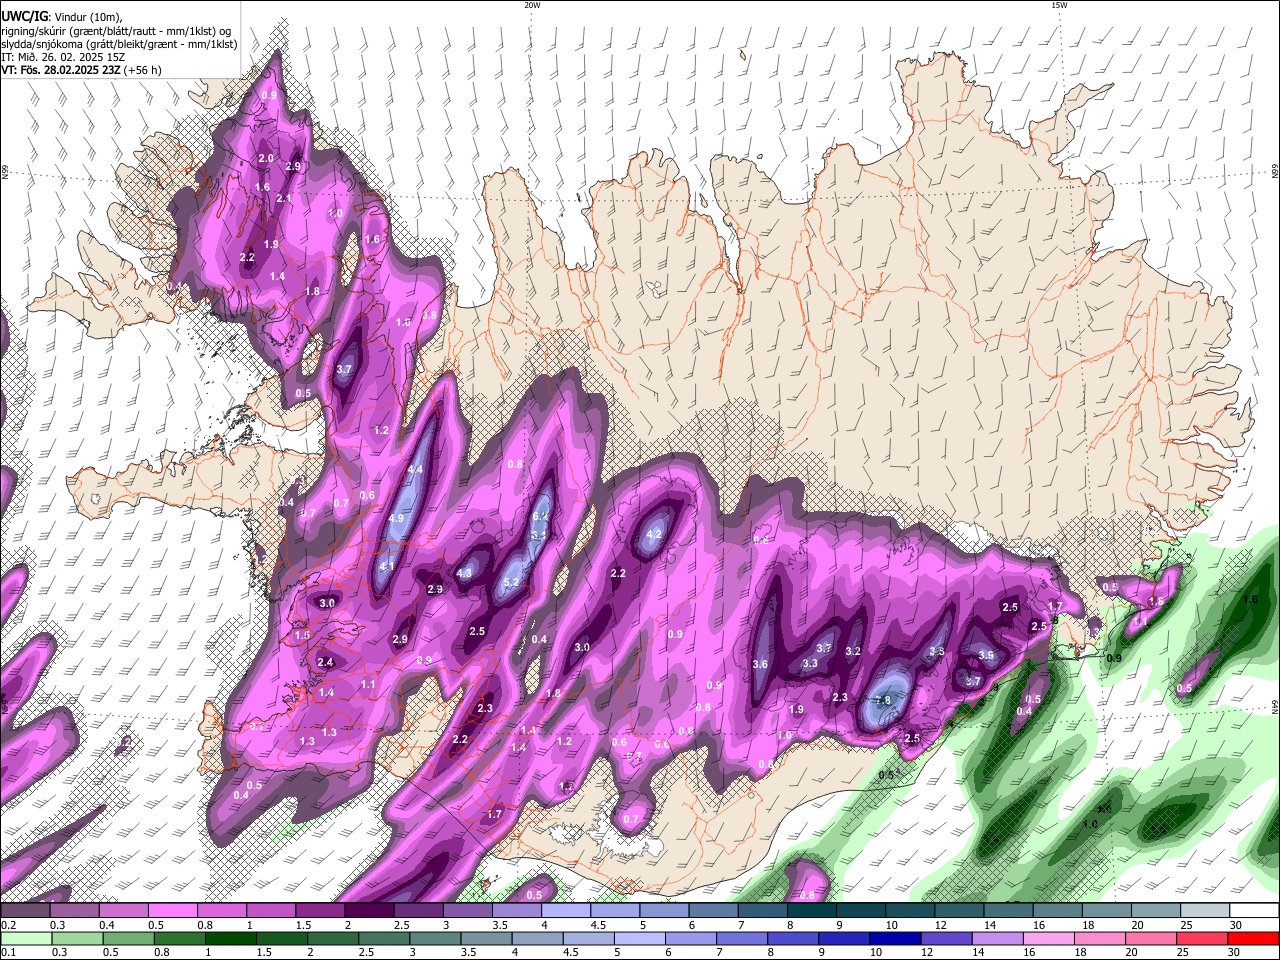Pick violet rain swatch between 14 and 16
Screen dimensions: 1280x960
coord(996,939)
